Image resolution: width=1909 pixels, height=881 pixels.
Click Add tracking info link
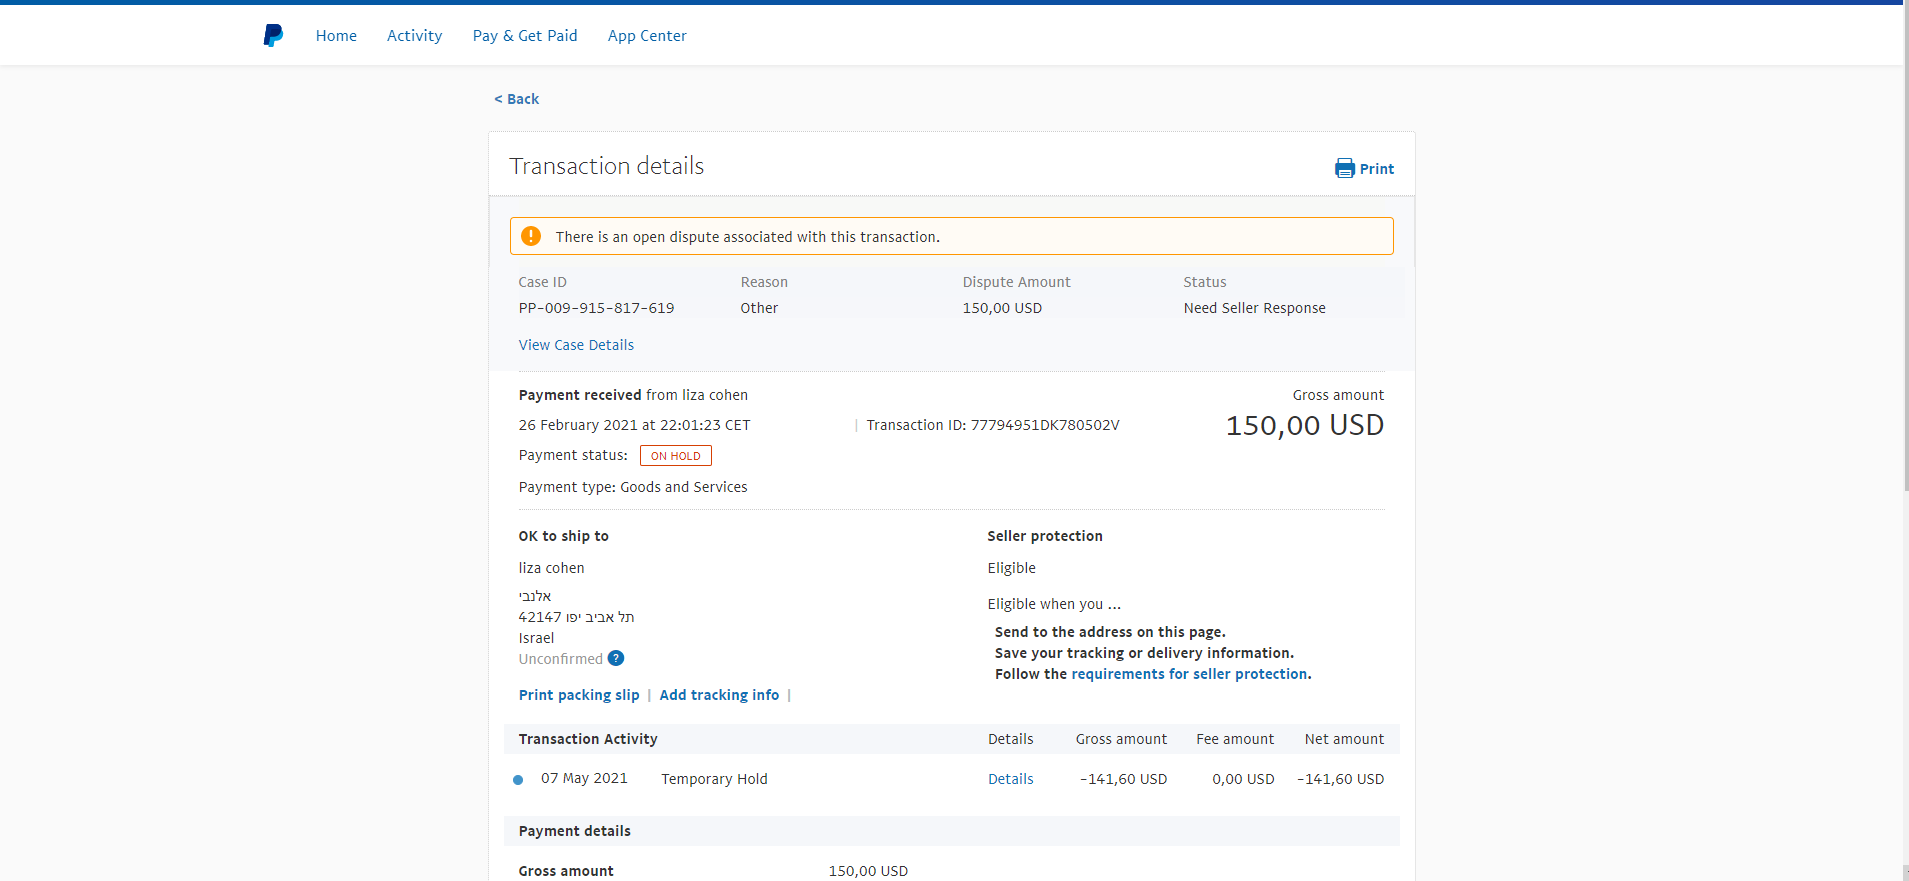coord(719,695)
